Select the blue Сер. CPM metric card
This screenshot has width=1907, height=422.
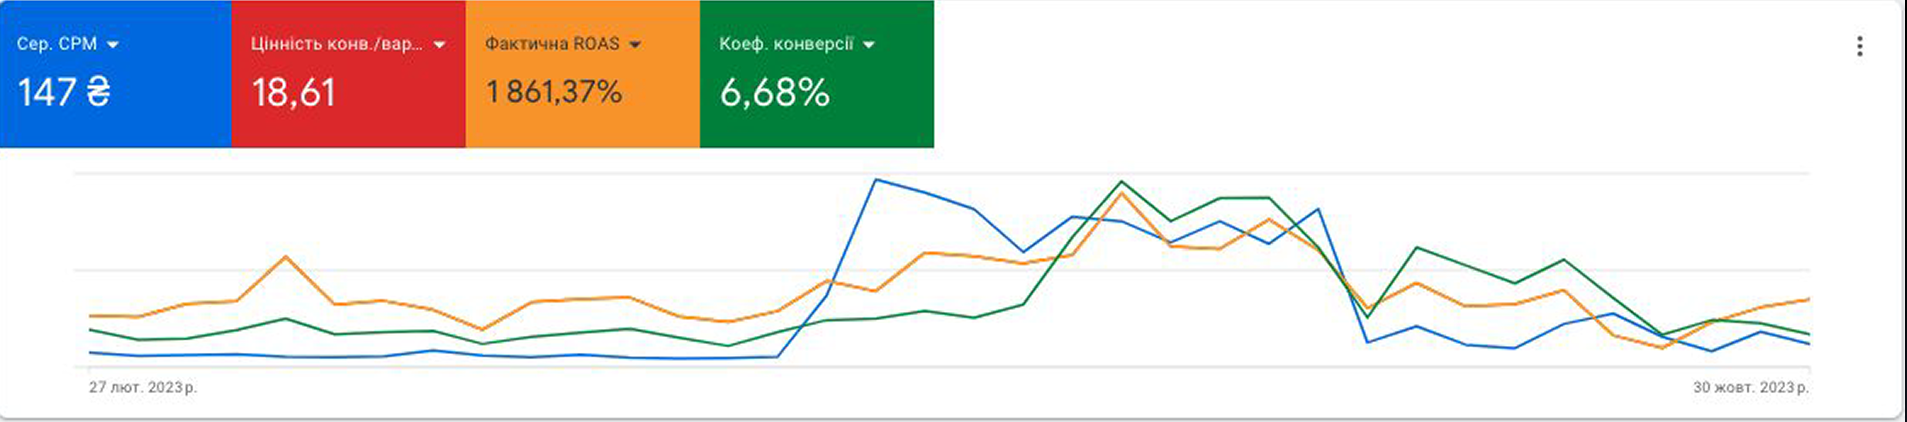tap(116, 74)
